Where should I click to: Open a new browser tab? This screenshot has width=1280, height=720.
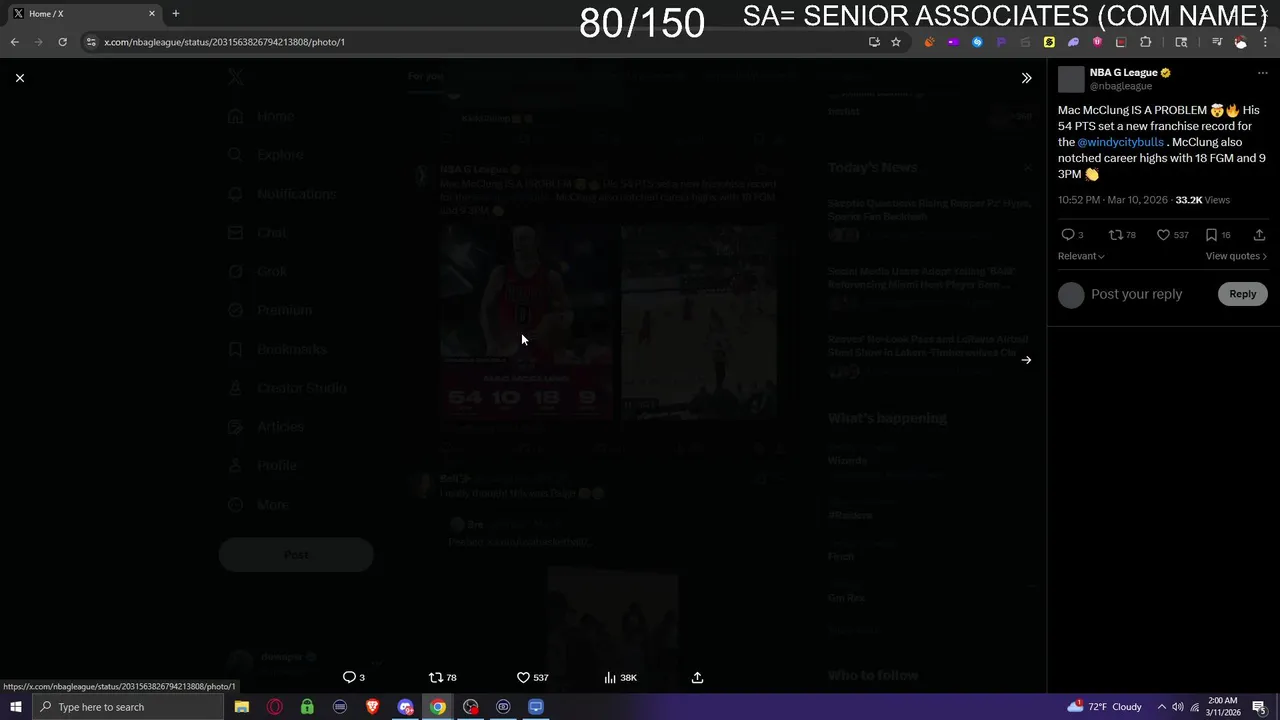(x=176, y=13)
